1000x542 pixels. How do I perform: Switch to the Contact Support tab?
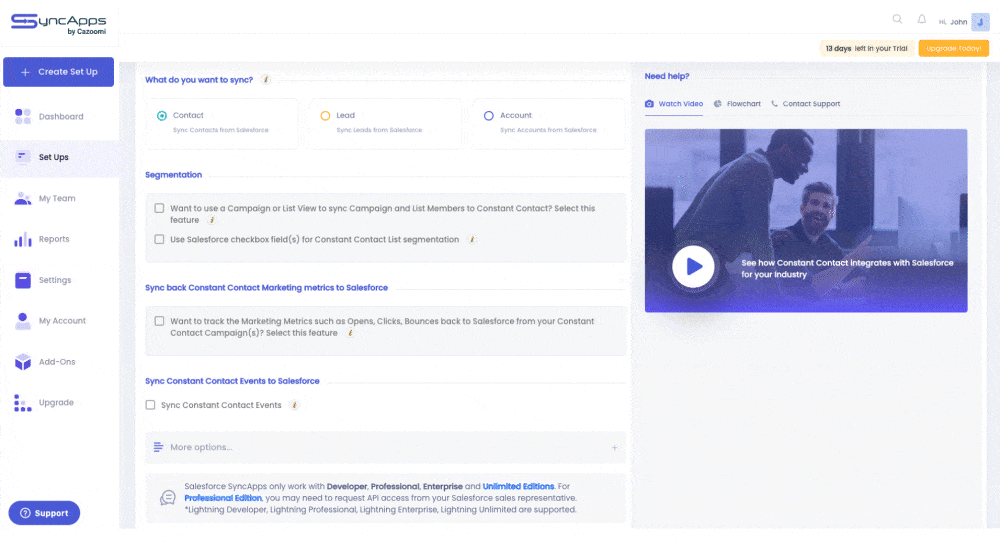point(805,104)
